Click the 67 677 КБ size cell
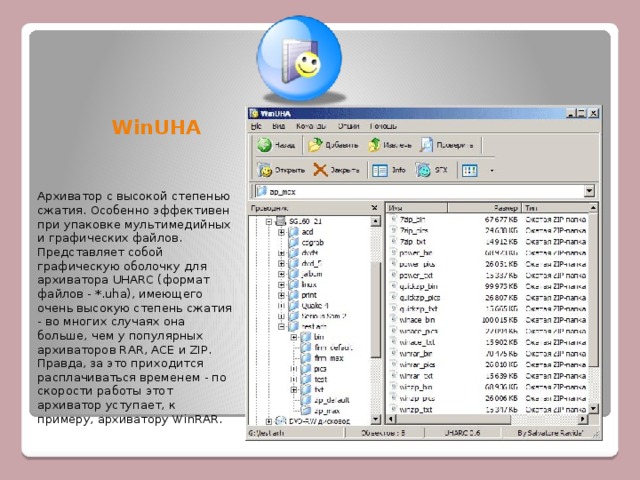The image size is (640, 480). click(x=501, y=219)
